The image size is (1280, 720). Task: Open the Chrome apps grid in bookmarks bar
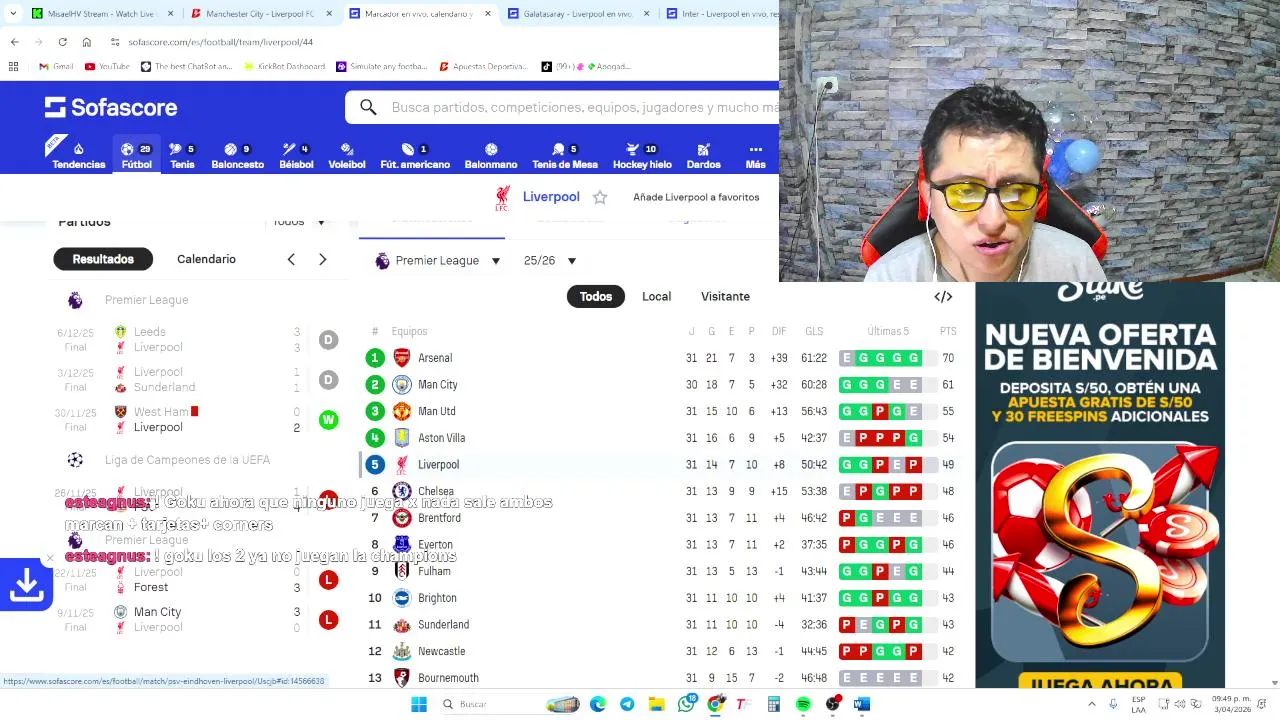pos(13,66)
